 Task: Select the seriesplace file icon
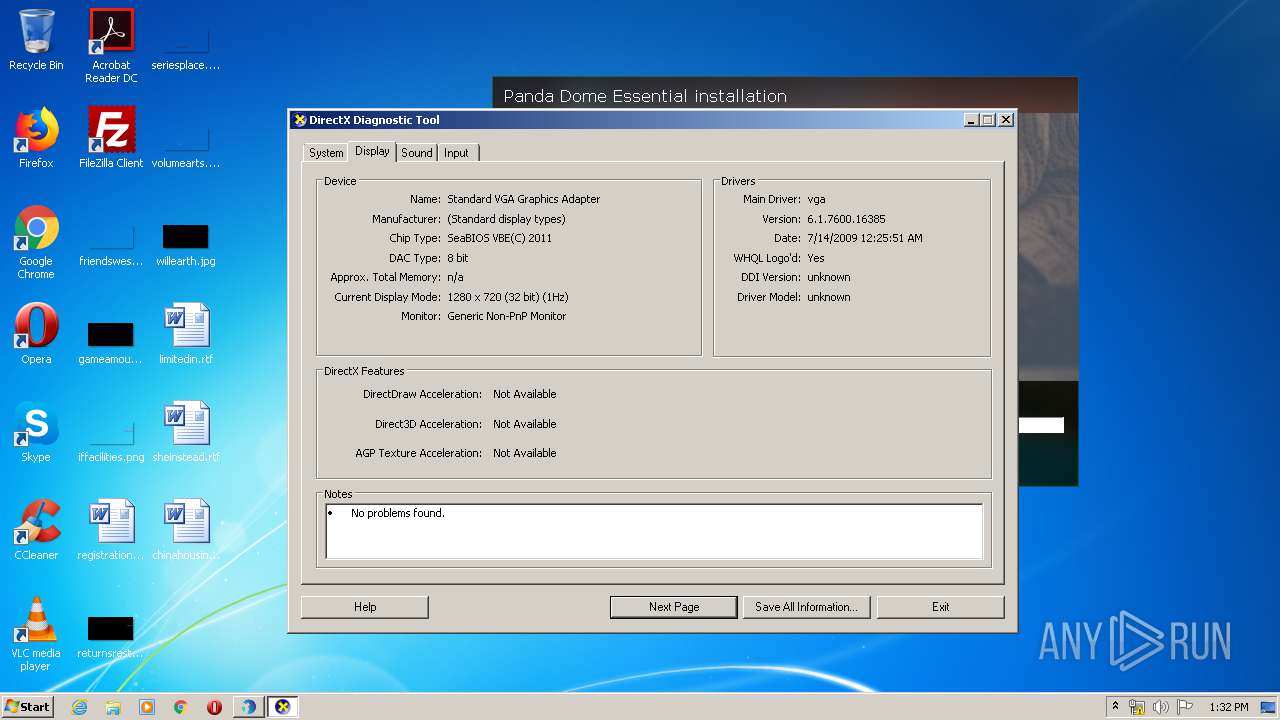(186, 48)
